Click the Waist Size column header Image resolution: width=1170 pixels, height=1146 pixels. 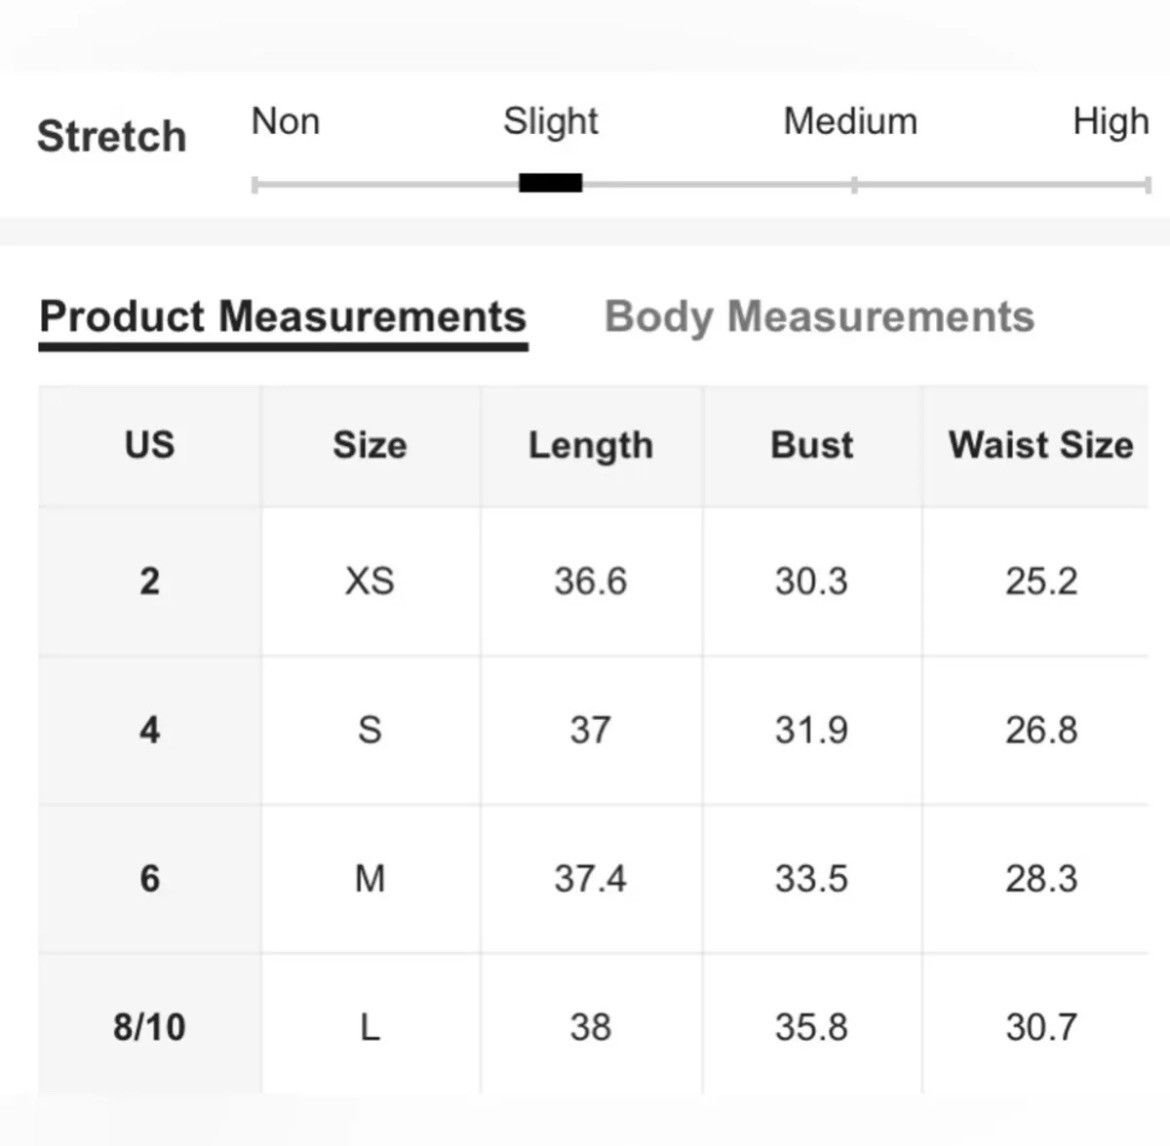(1041, 445)
